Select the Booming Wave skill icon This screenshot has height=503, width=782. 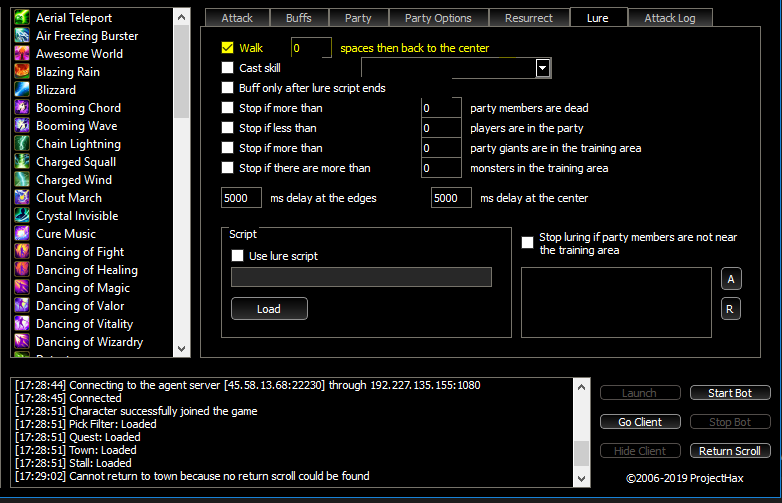[22, 126]
